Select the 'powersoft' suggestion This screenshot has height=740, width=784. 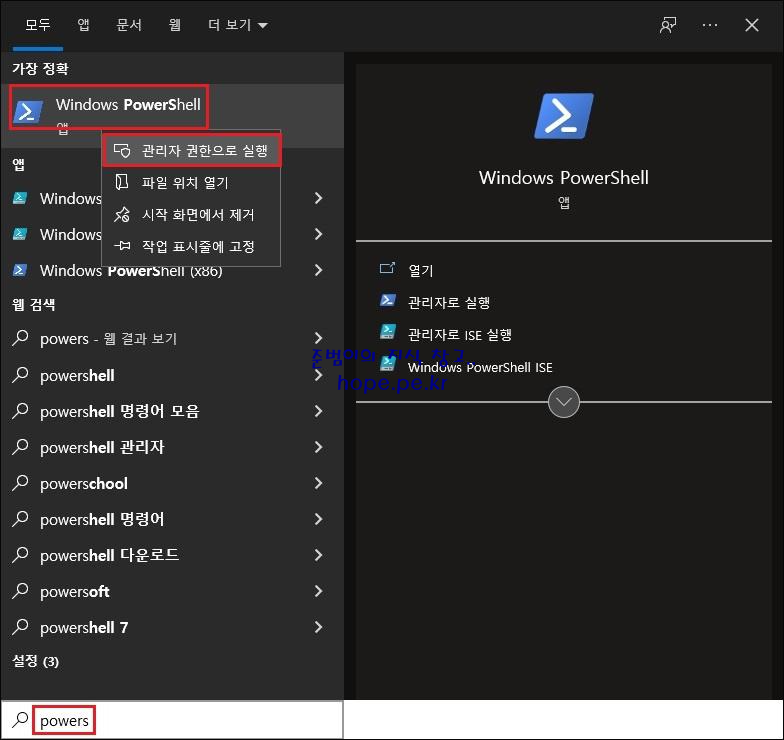click(172, 592)
